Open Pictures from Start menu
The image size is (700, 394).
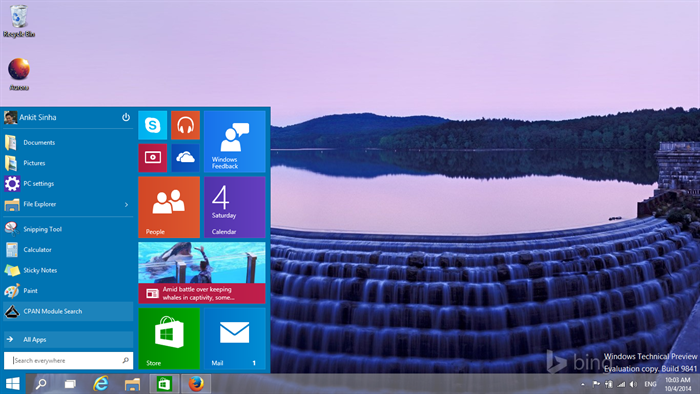68,163
